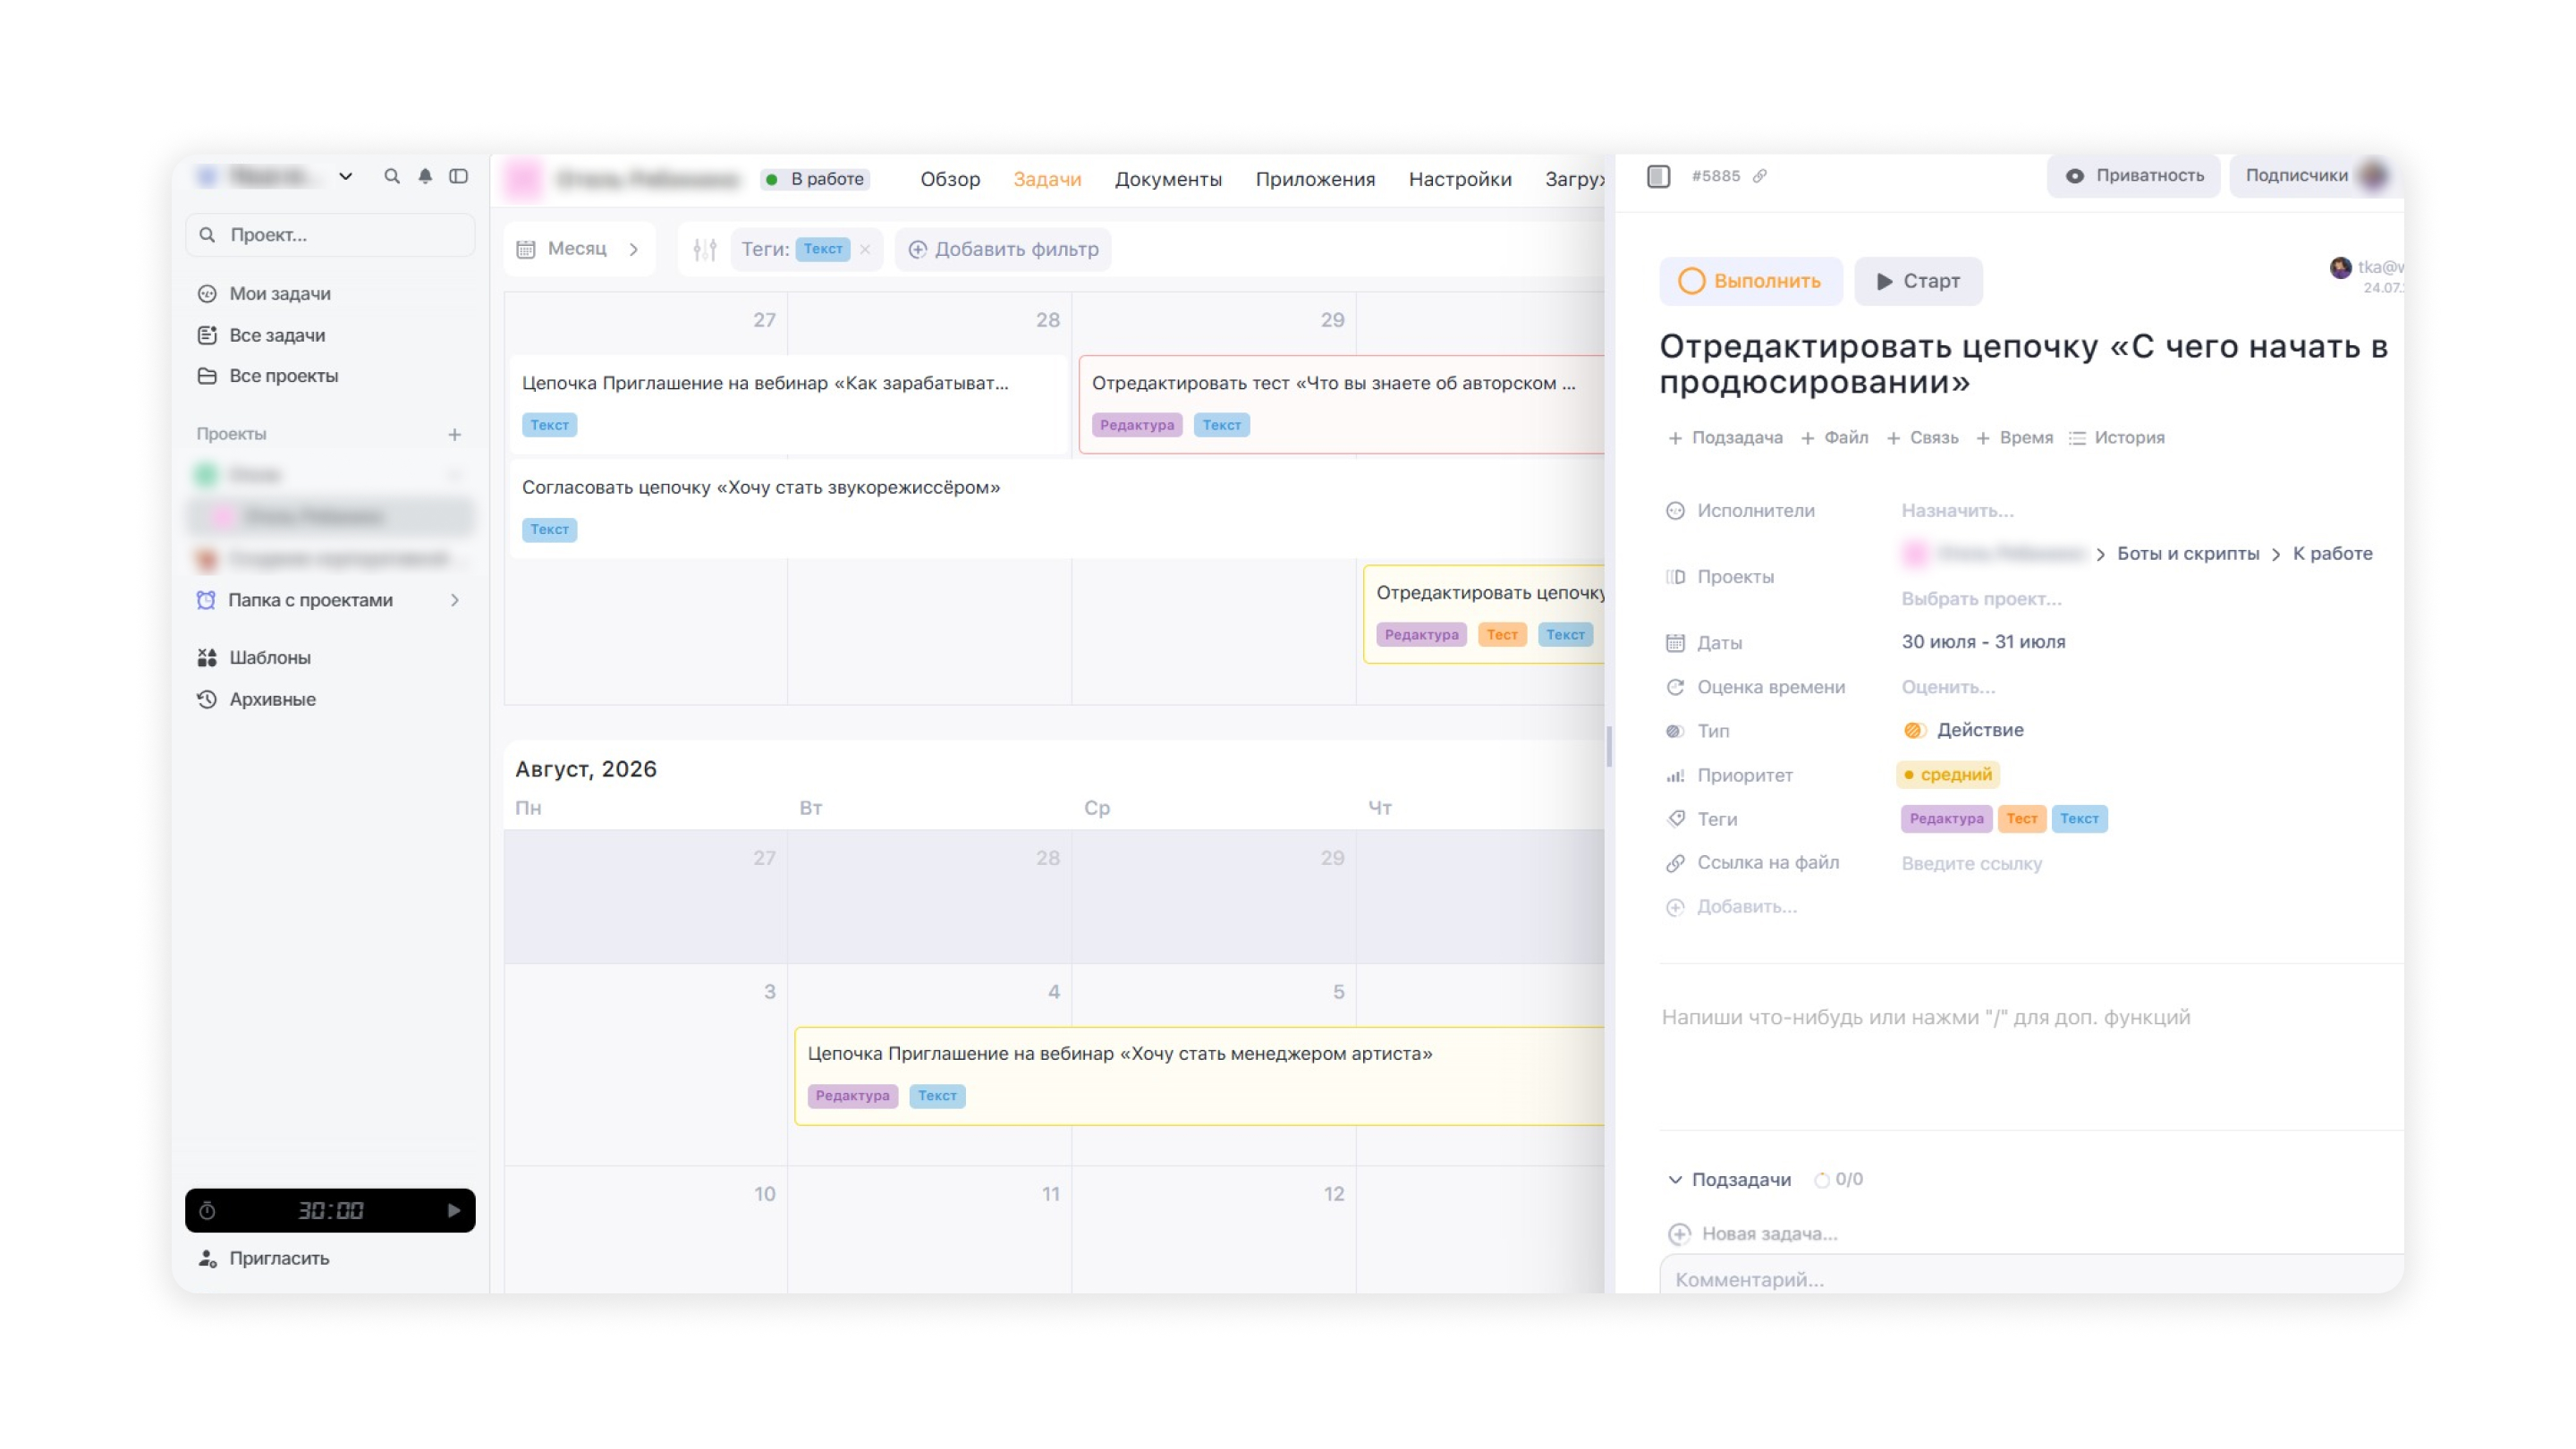Open task История

(2117, 438)
